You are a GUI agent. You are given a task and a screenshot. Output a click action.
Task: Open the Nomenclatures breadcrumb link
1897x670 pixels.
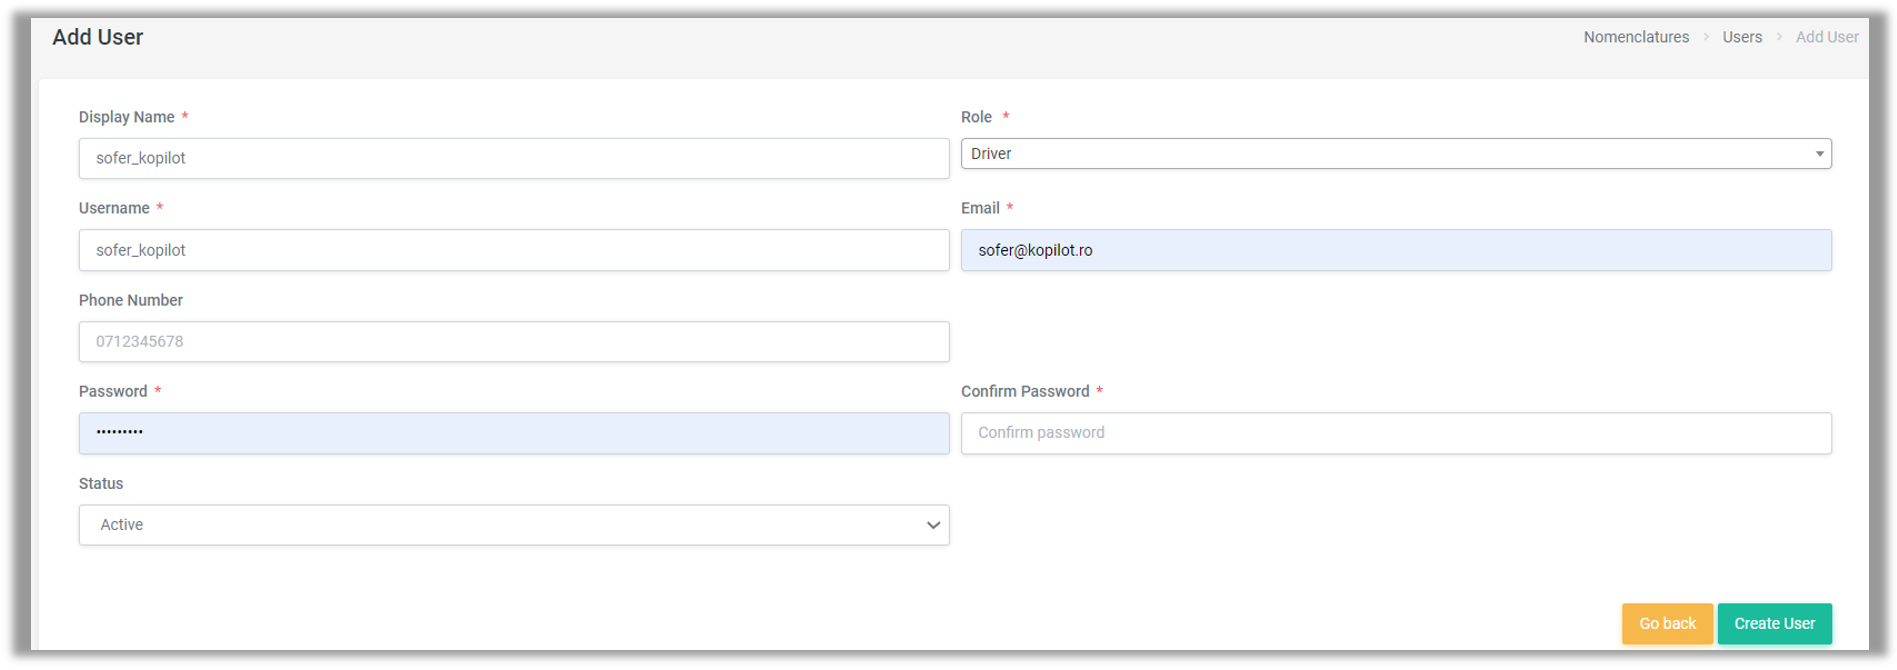point(1636,37)
